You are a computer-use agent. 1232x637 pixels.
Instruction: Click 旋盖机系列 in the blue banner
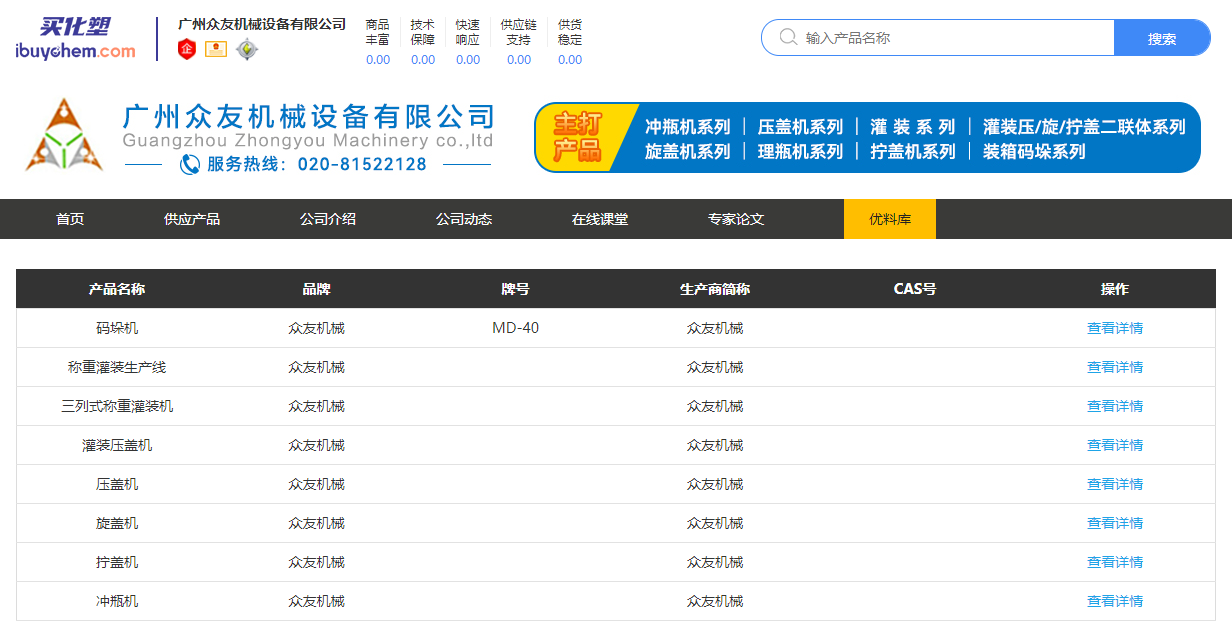coord(688,152)
